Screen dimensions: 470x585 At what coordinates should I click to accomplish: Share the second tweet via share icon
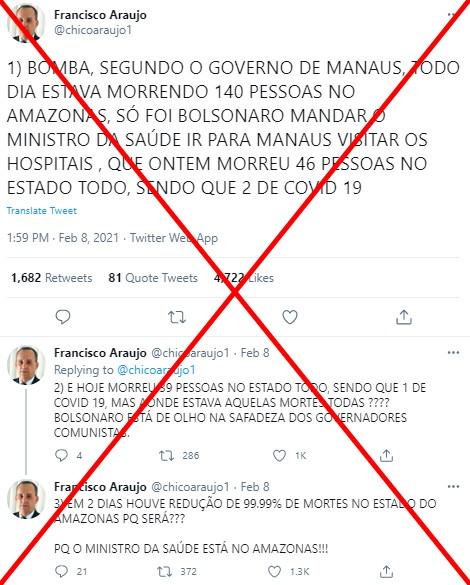coord(386,455)
